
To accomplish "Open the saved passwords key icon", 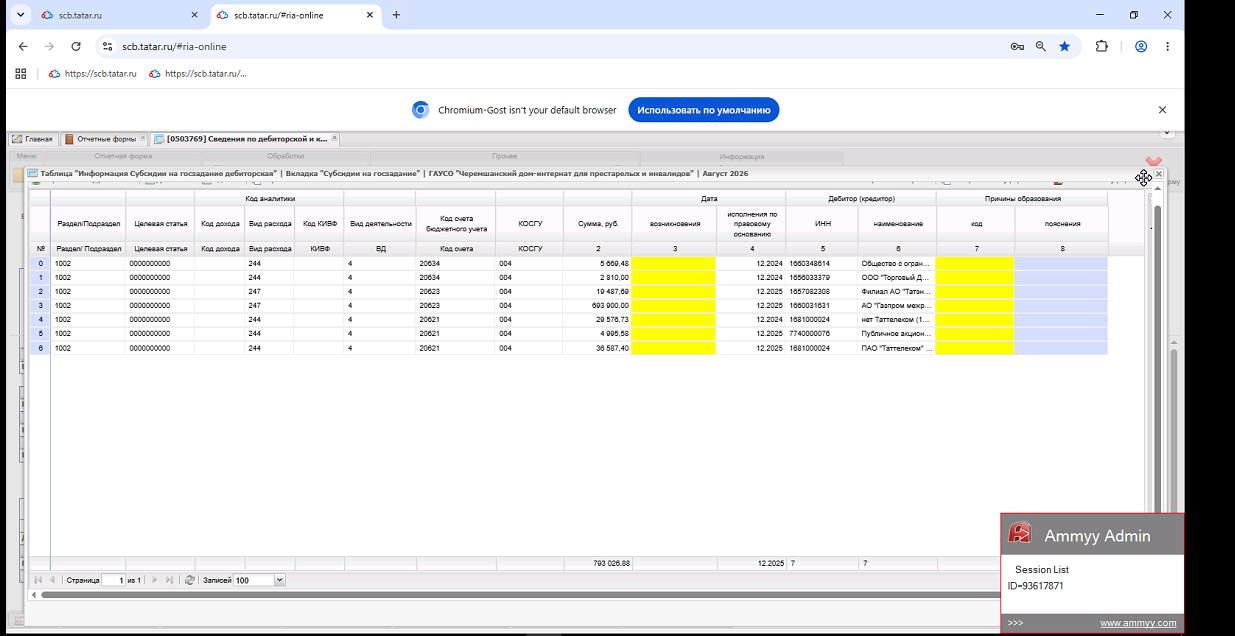I will point(1017,46).
